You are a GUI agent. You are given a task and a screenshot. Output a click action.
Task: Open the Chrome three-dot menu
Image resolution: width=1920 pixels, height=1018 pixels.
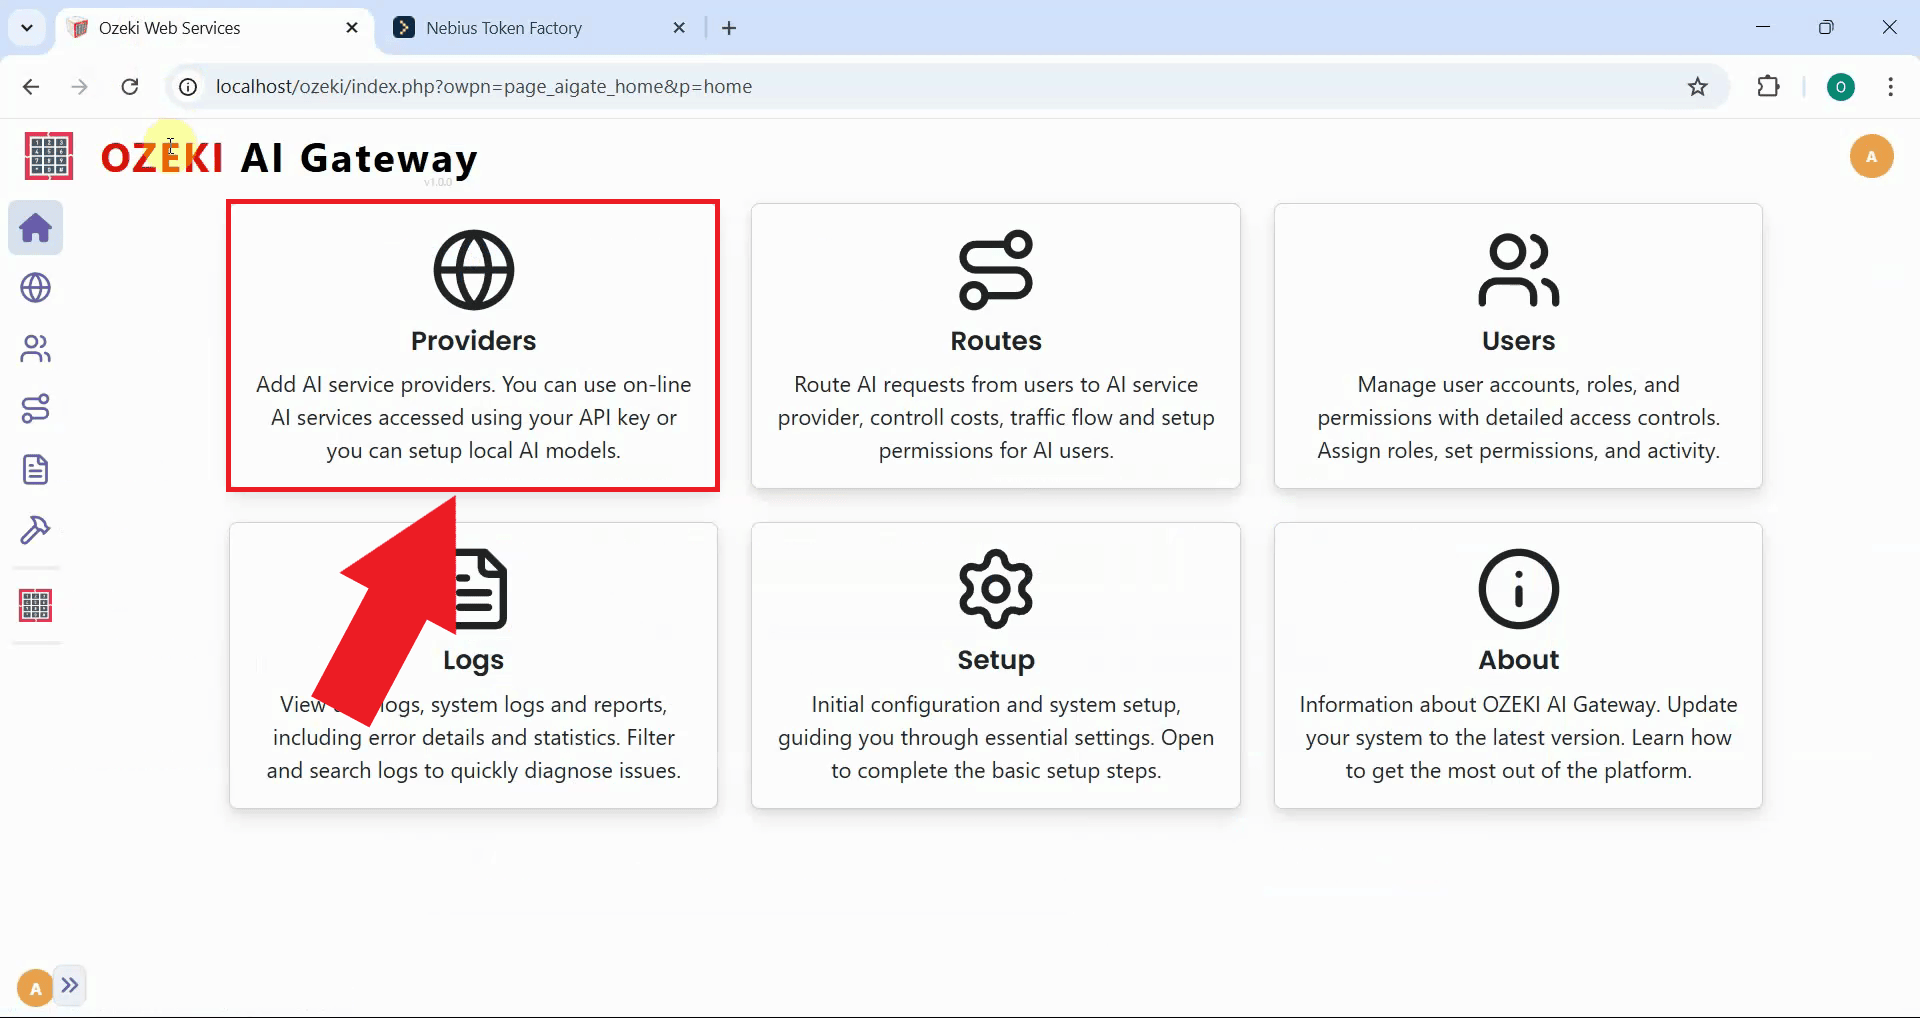pyautogui.click(x=1891, y=86)
